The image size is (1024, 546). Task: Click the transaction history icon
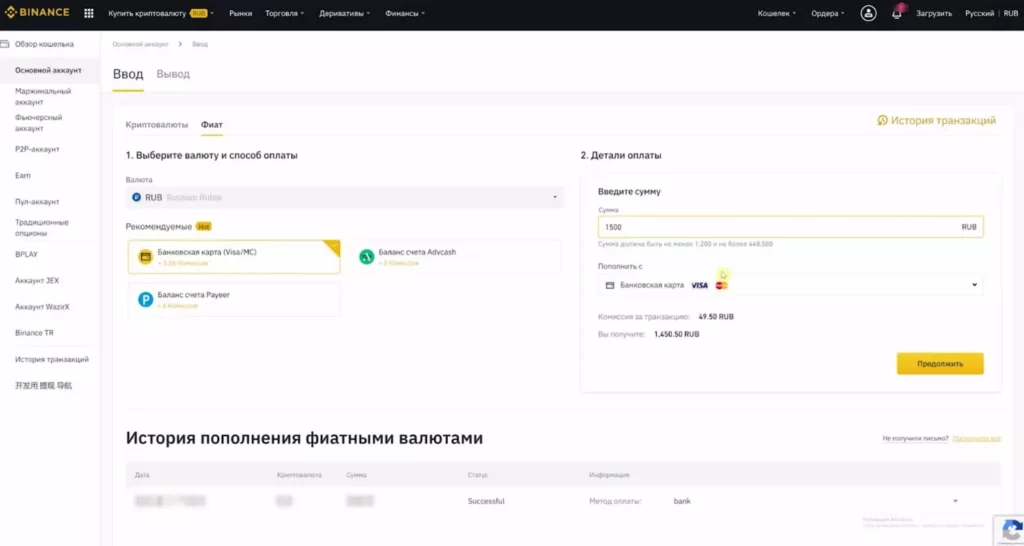(x=882, y=120)
